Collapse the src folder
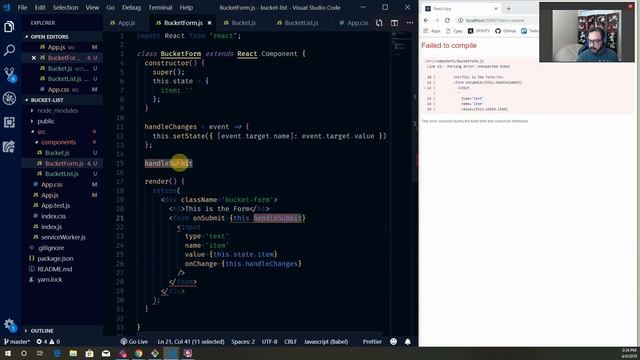Screen dimensions: 640x360 pyautogui.click(x=41, y=132)
